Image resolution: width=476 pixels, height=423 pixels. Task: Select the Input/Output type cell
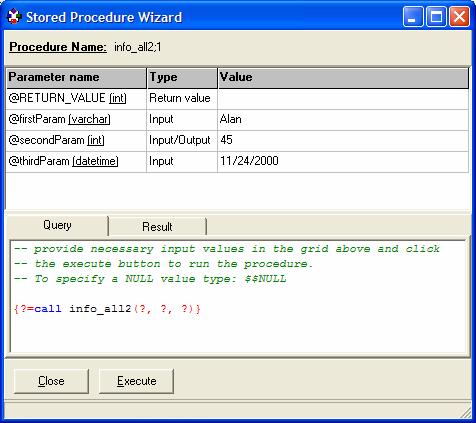point(182,140)
